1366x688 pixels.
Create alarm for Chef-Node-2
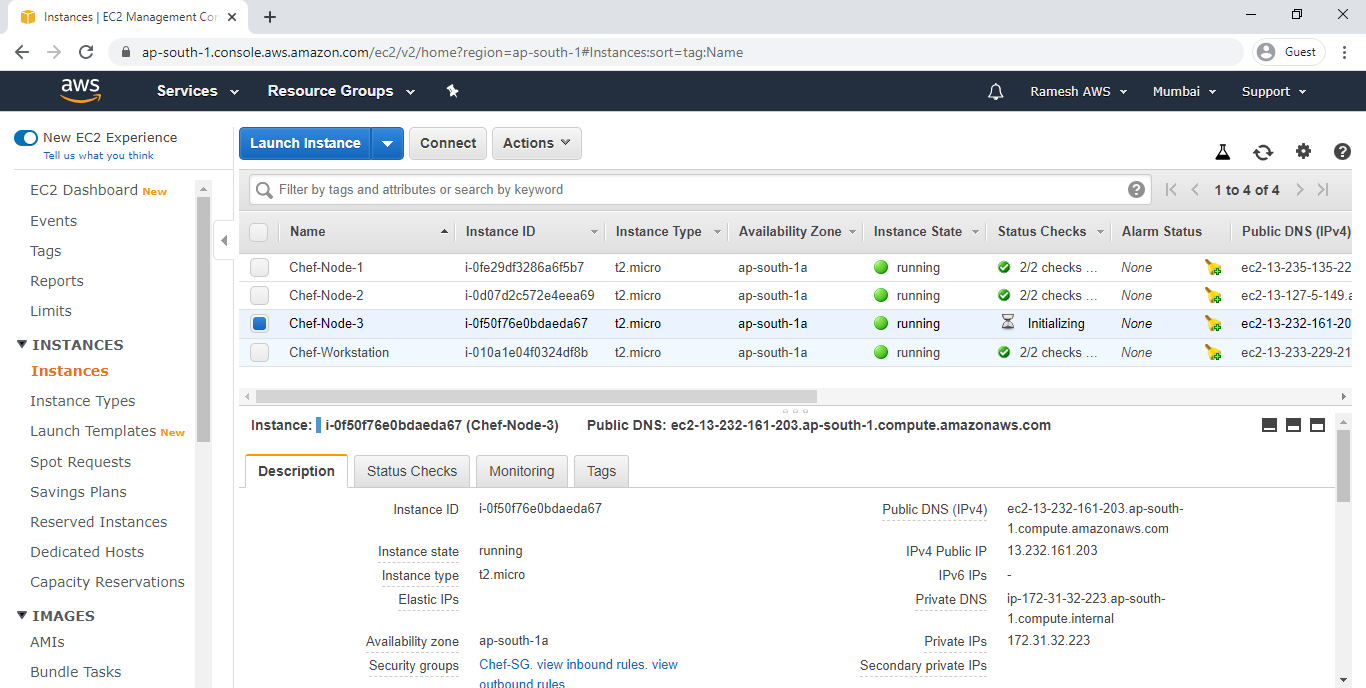1213,296
